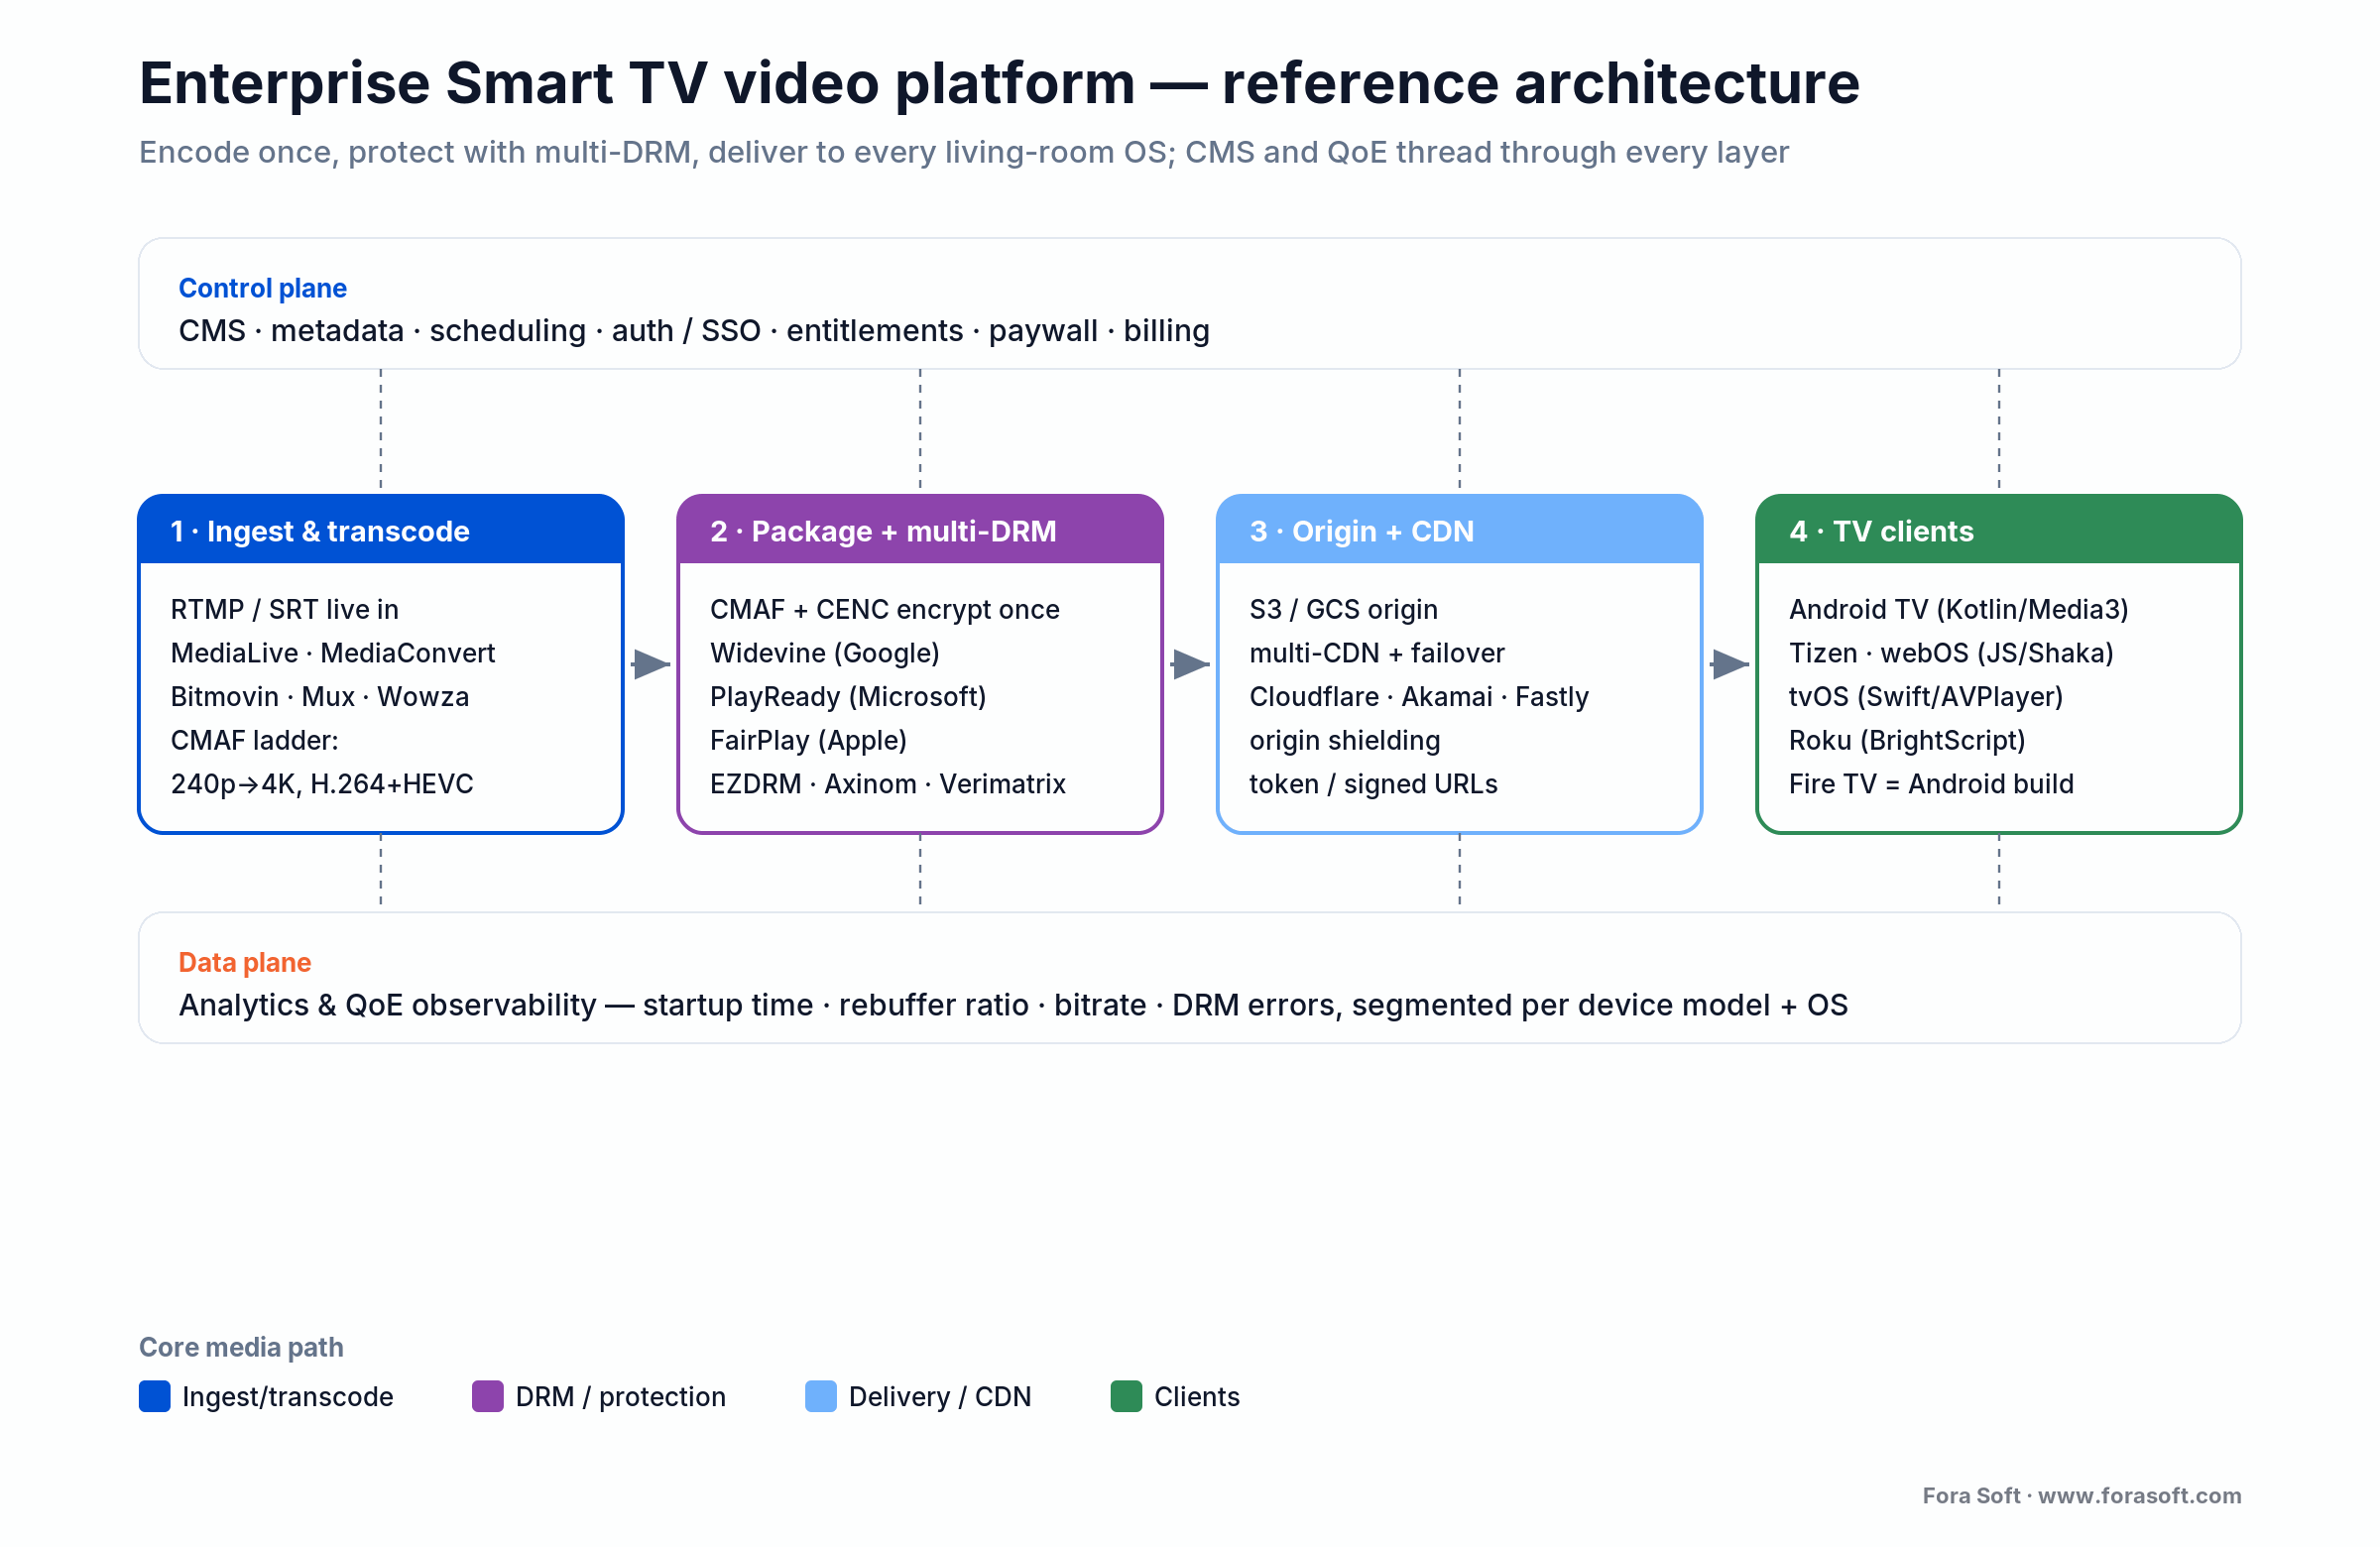
Task: Click the 'Bitmovin · Mux · Wowza' line
Action: click(x=320, y=696)
